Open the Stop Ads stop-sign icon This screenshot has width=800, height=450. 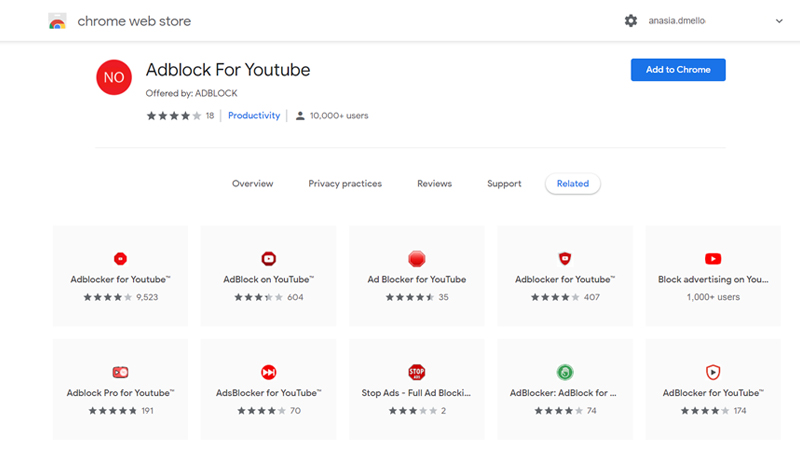(x=416, y=372)
